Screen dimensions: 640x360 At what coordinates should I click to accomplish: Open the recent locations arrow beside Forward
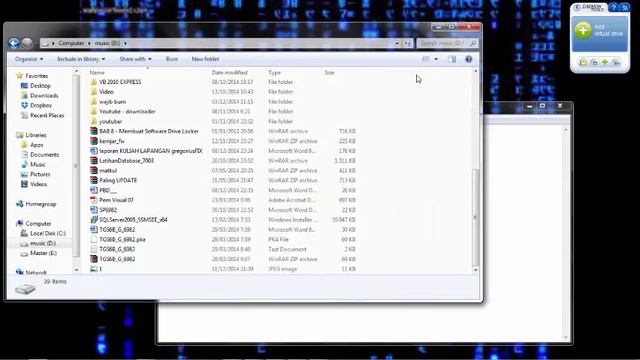pos(36,43)
